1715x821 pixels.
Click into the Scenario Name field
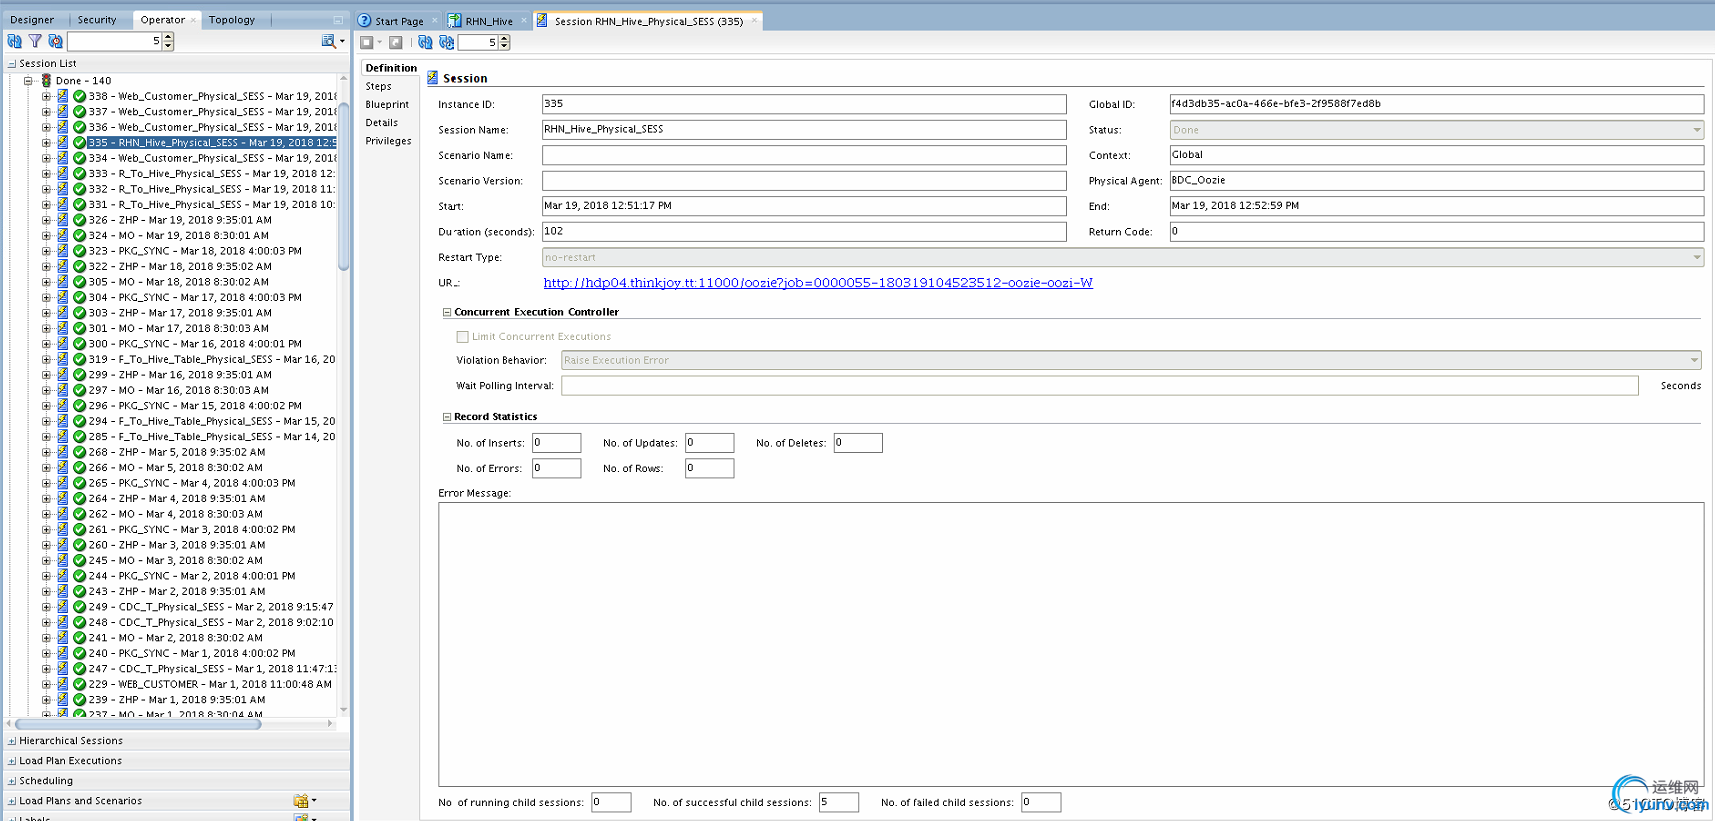point(803,155)
